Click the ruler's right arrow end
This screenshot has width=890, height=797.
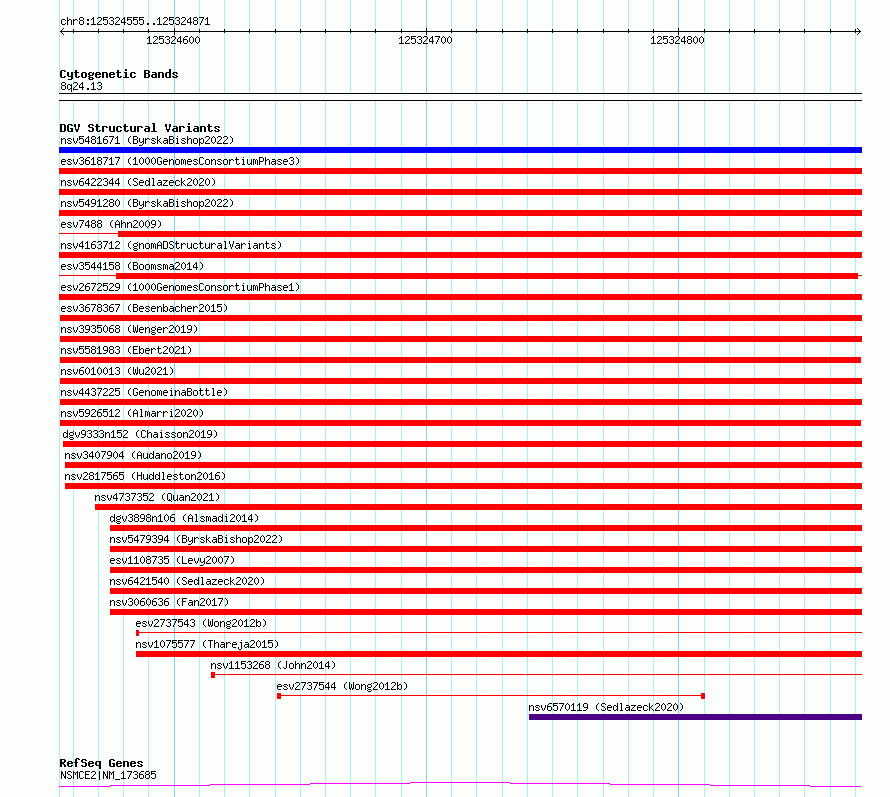point(858,32)
